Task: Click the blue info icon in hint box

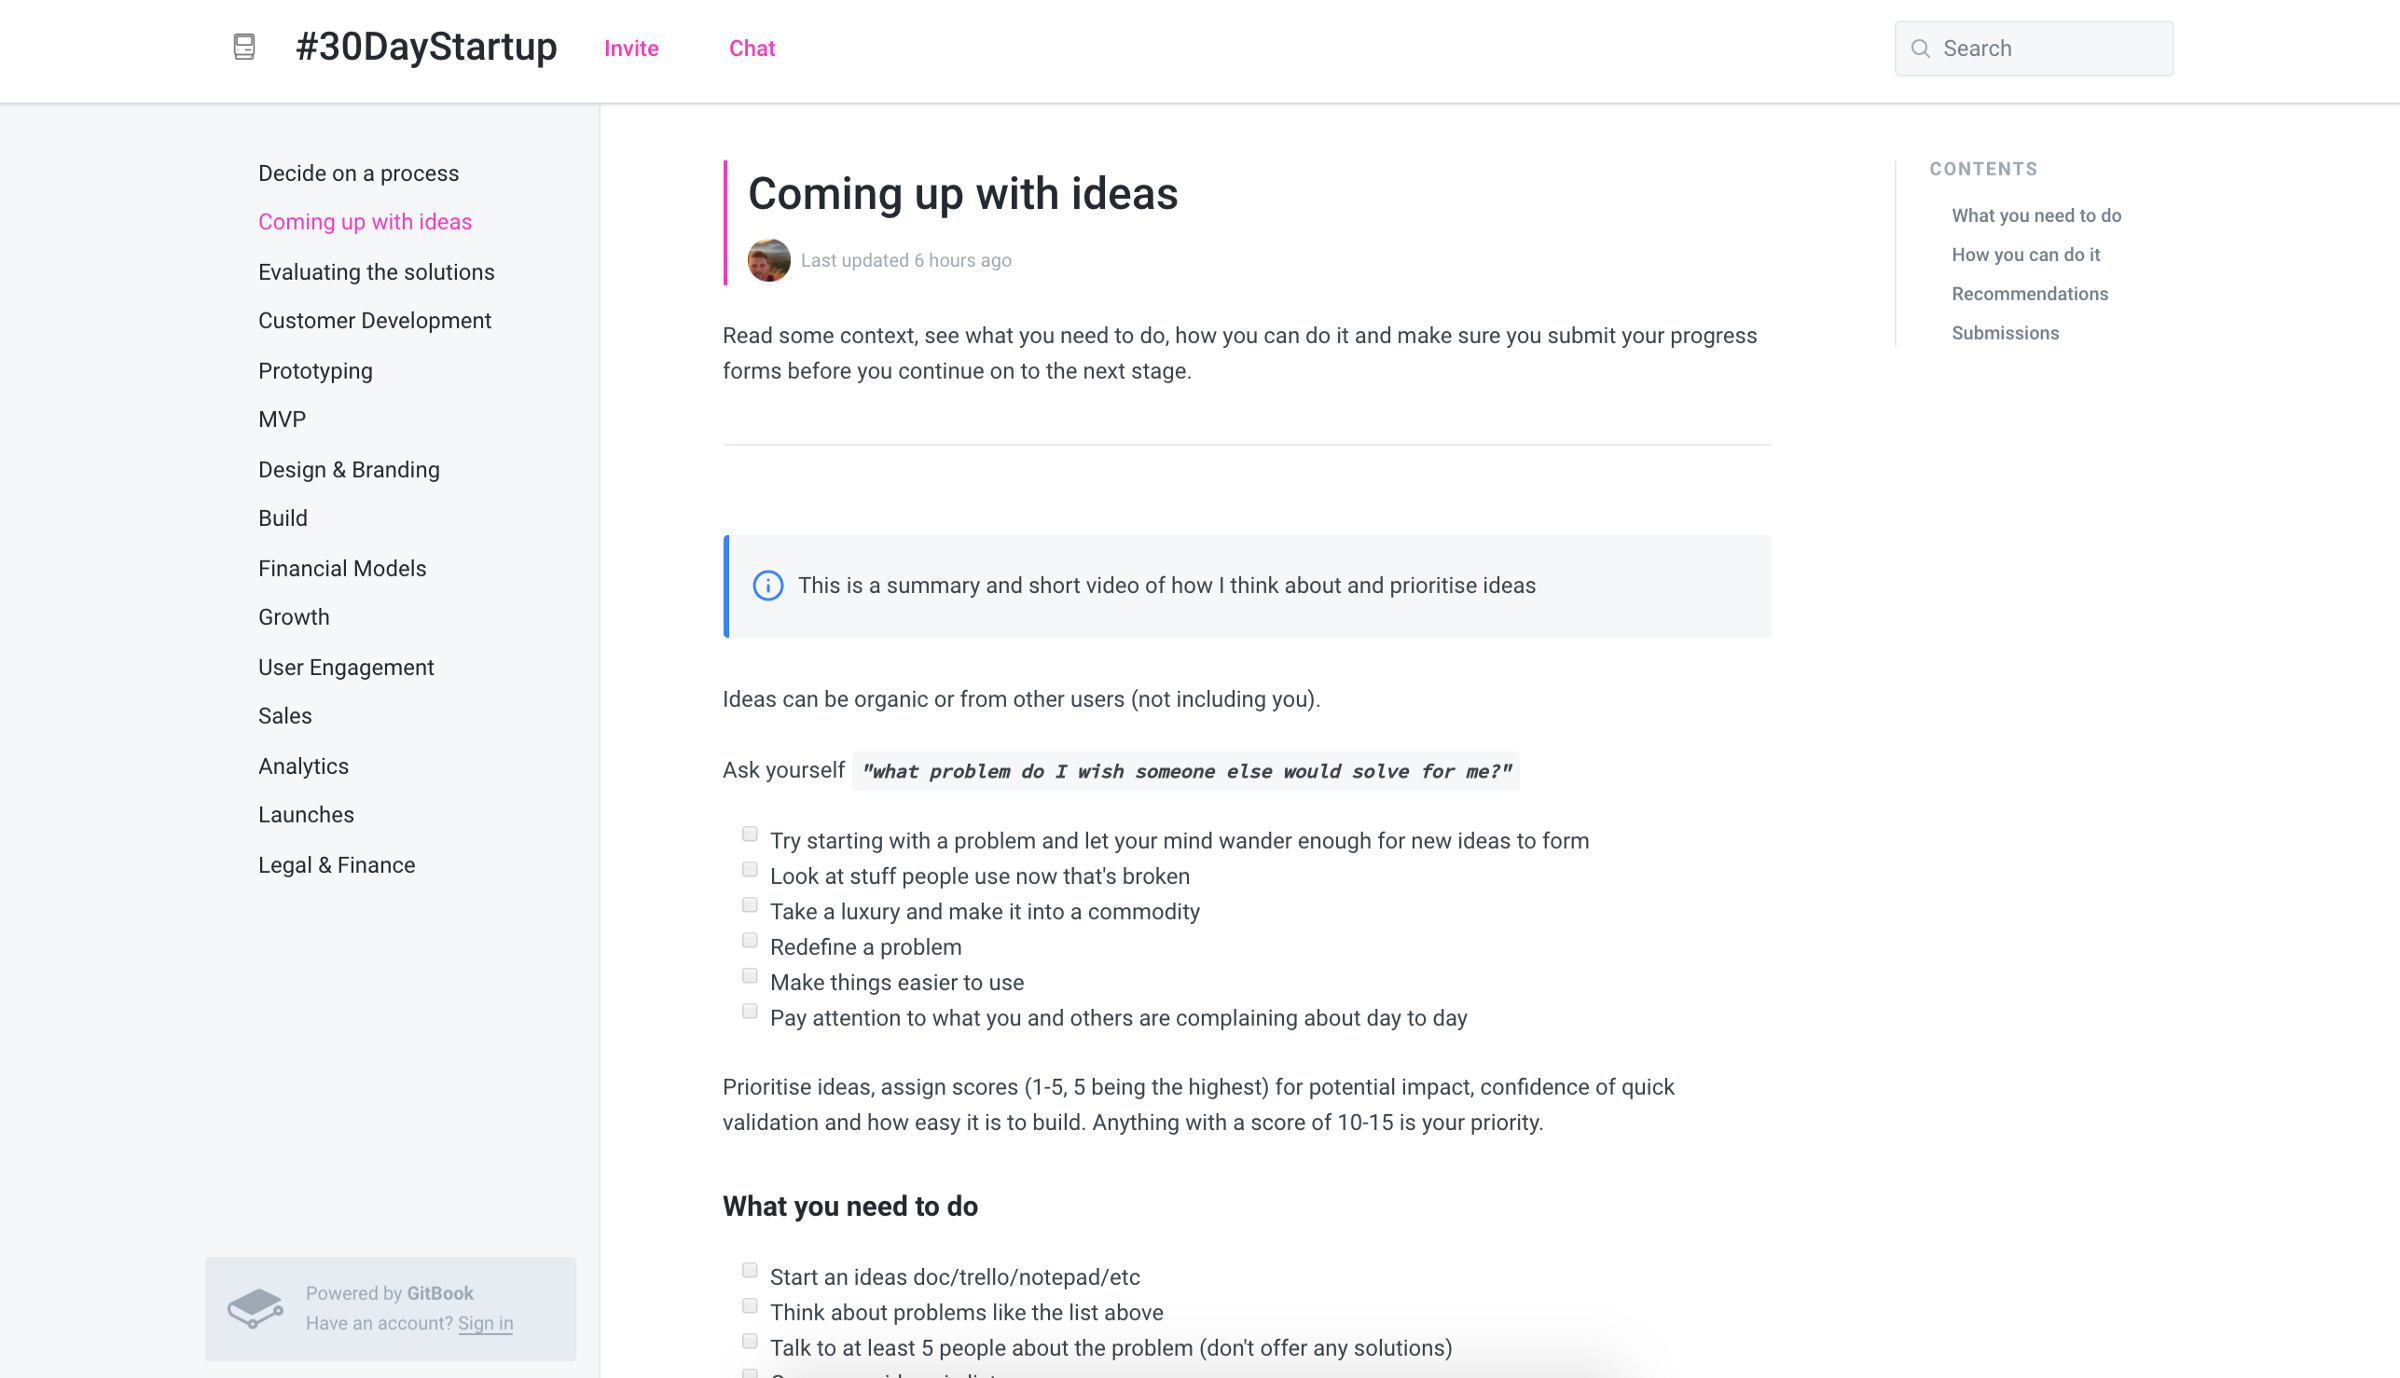Action: click(x=767, y=585)
